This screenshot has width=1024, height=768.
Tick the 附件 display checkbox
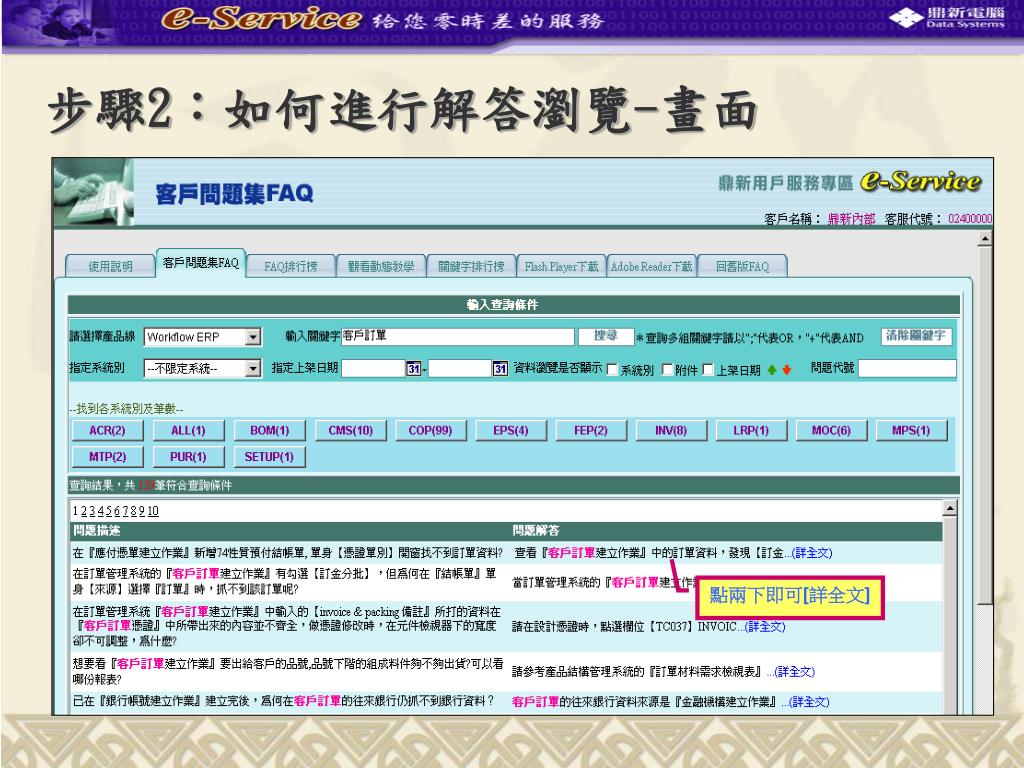667,370
